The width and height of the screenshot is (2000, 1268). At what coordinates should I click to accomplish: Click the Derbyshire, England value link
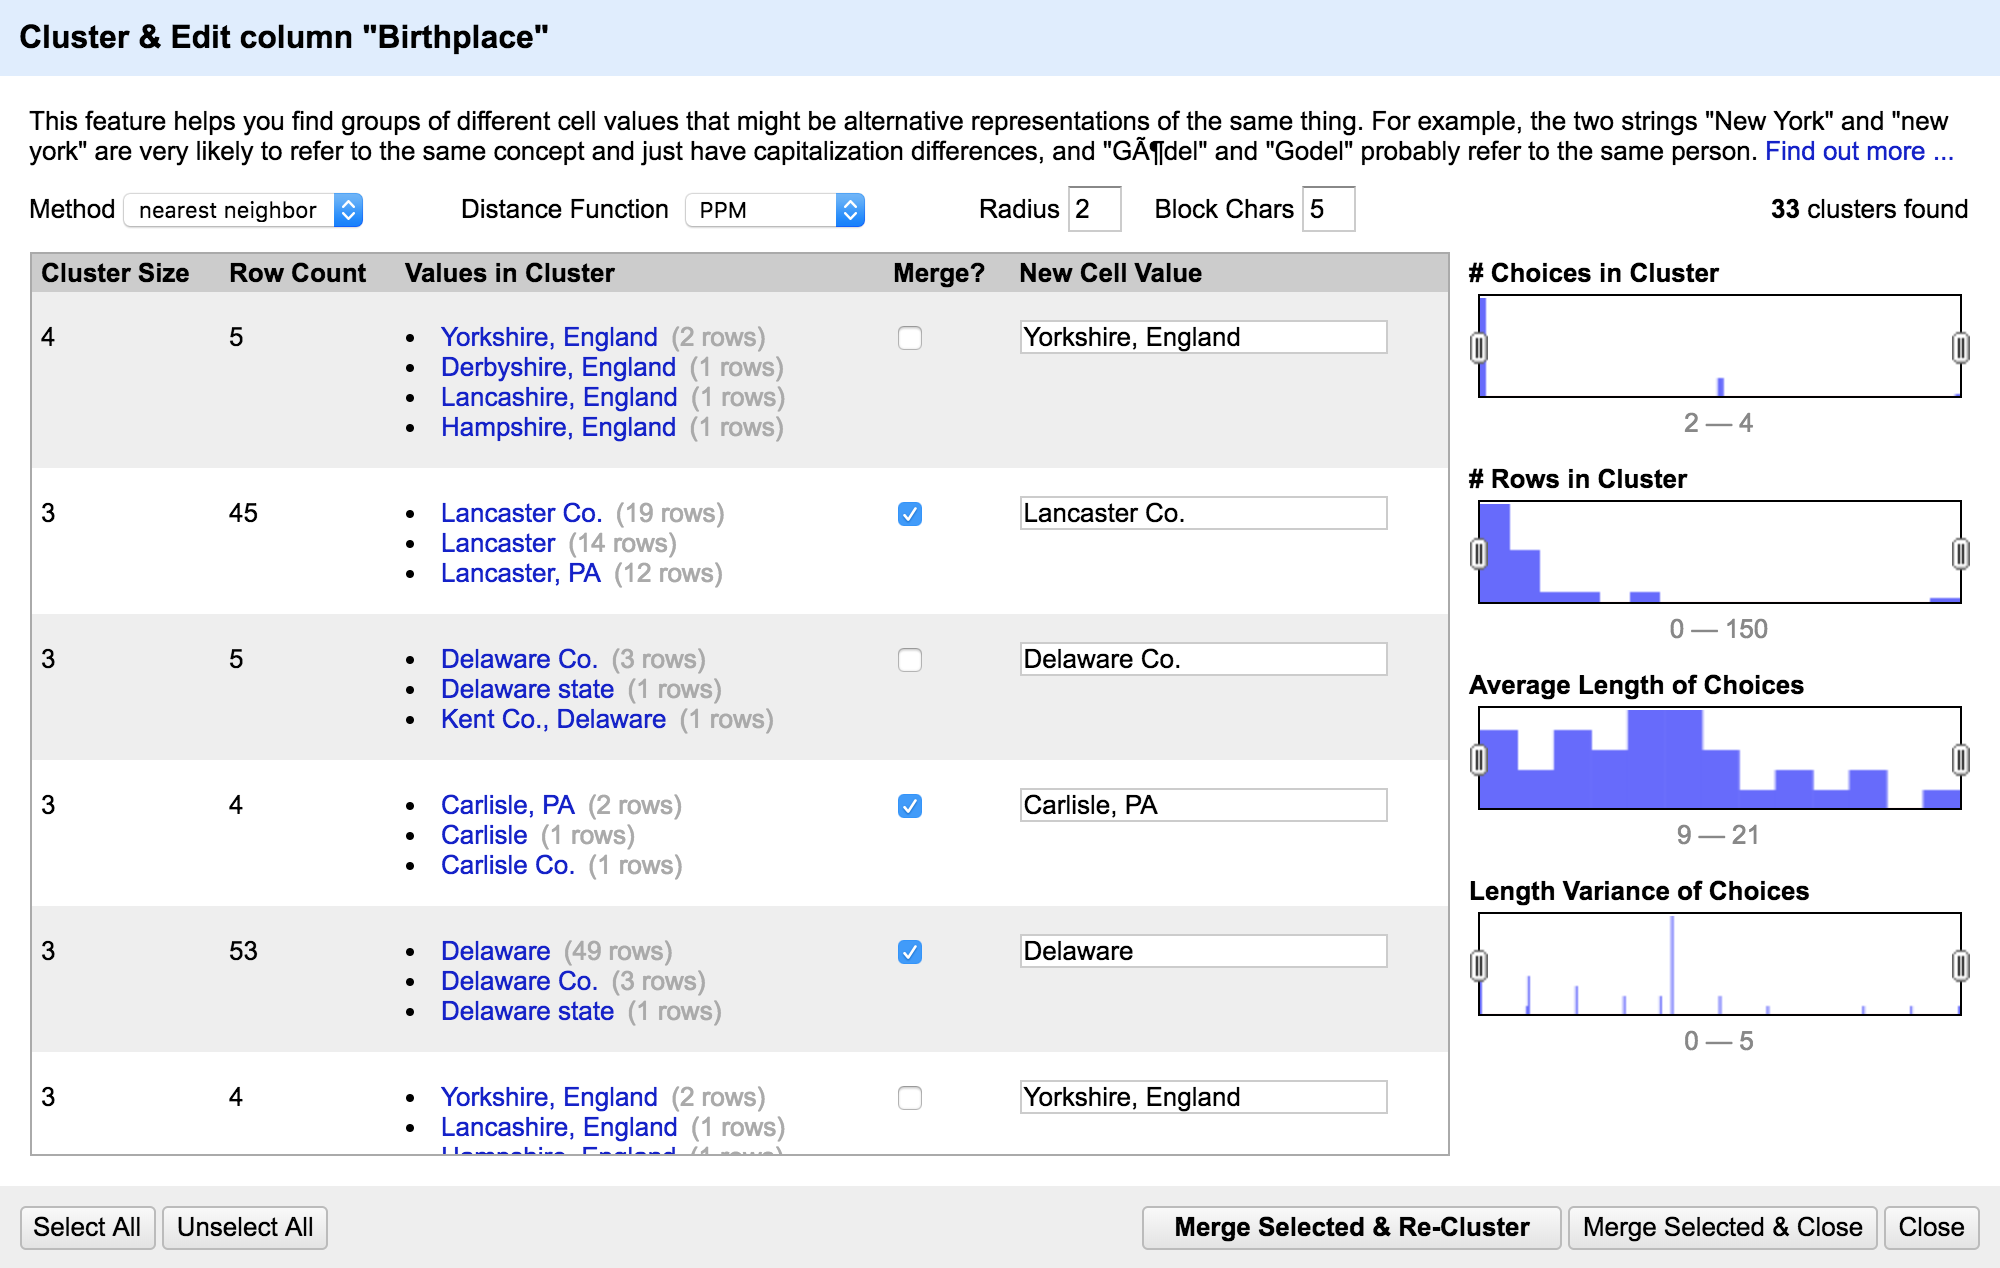pyautogui.click(x=558, y=367)
